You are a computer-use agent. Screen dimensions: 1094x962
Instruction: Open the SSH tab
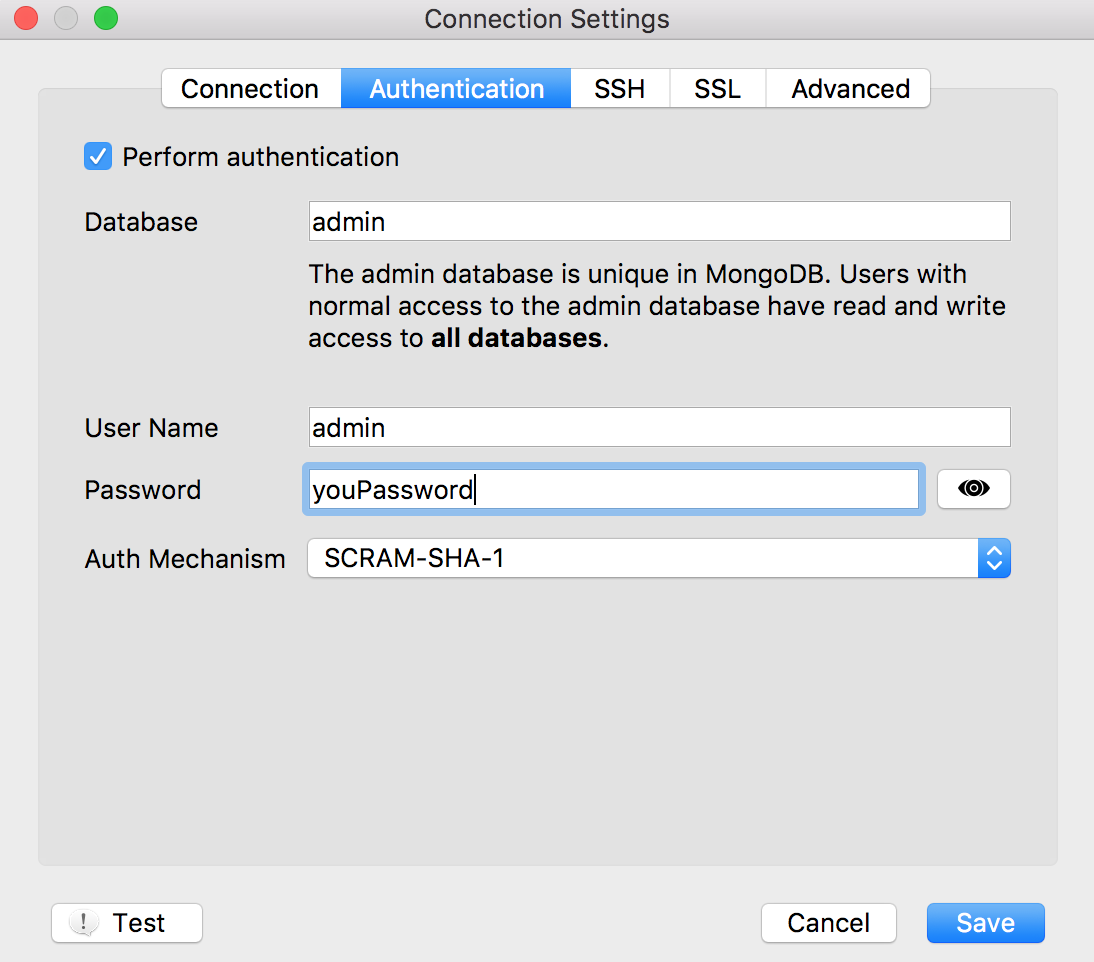point(619,88)
